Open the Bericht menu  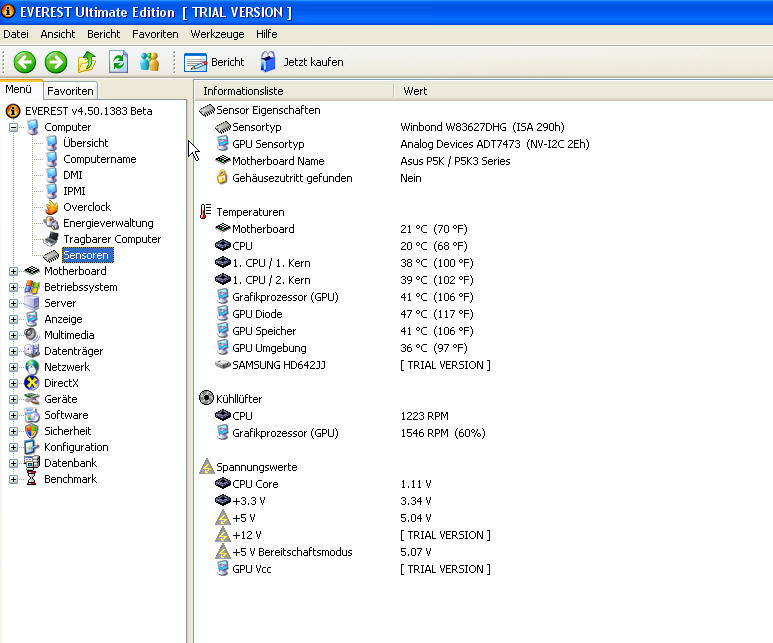[104, 34]
